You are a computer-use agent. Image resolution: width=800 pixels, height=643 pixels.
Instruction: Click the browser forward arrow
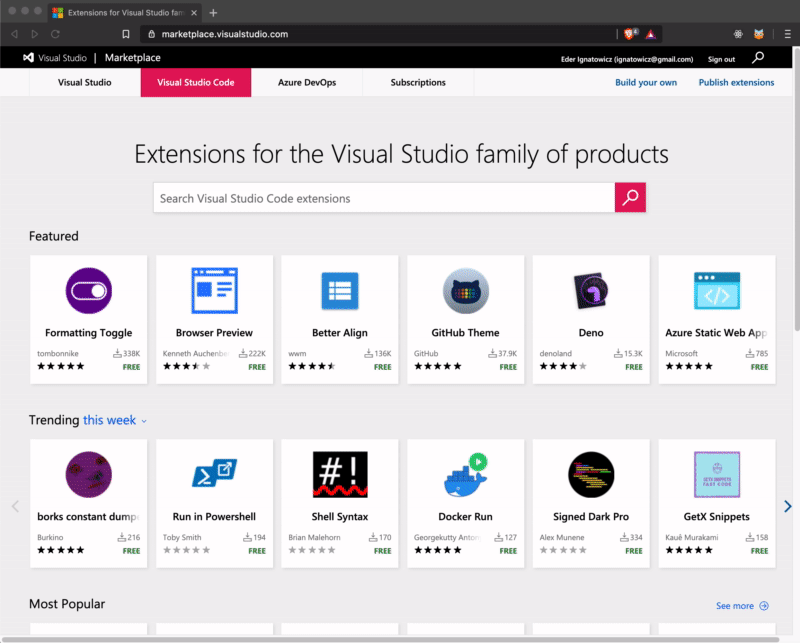pyautogui.click(x=35, y=34)
